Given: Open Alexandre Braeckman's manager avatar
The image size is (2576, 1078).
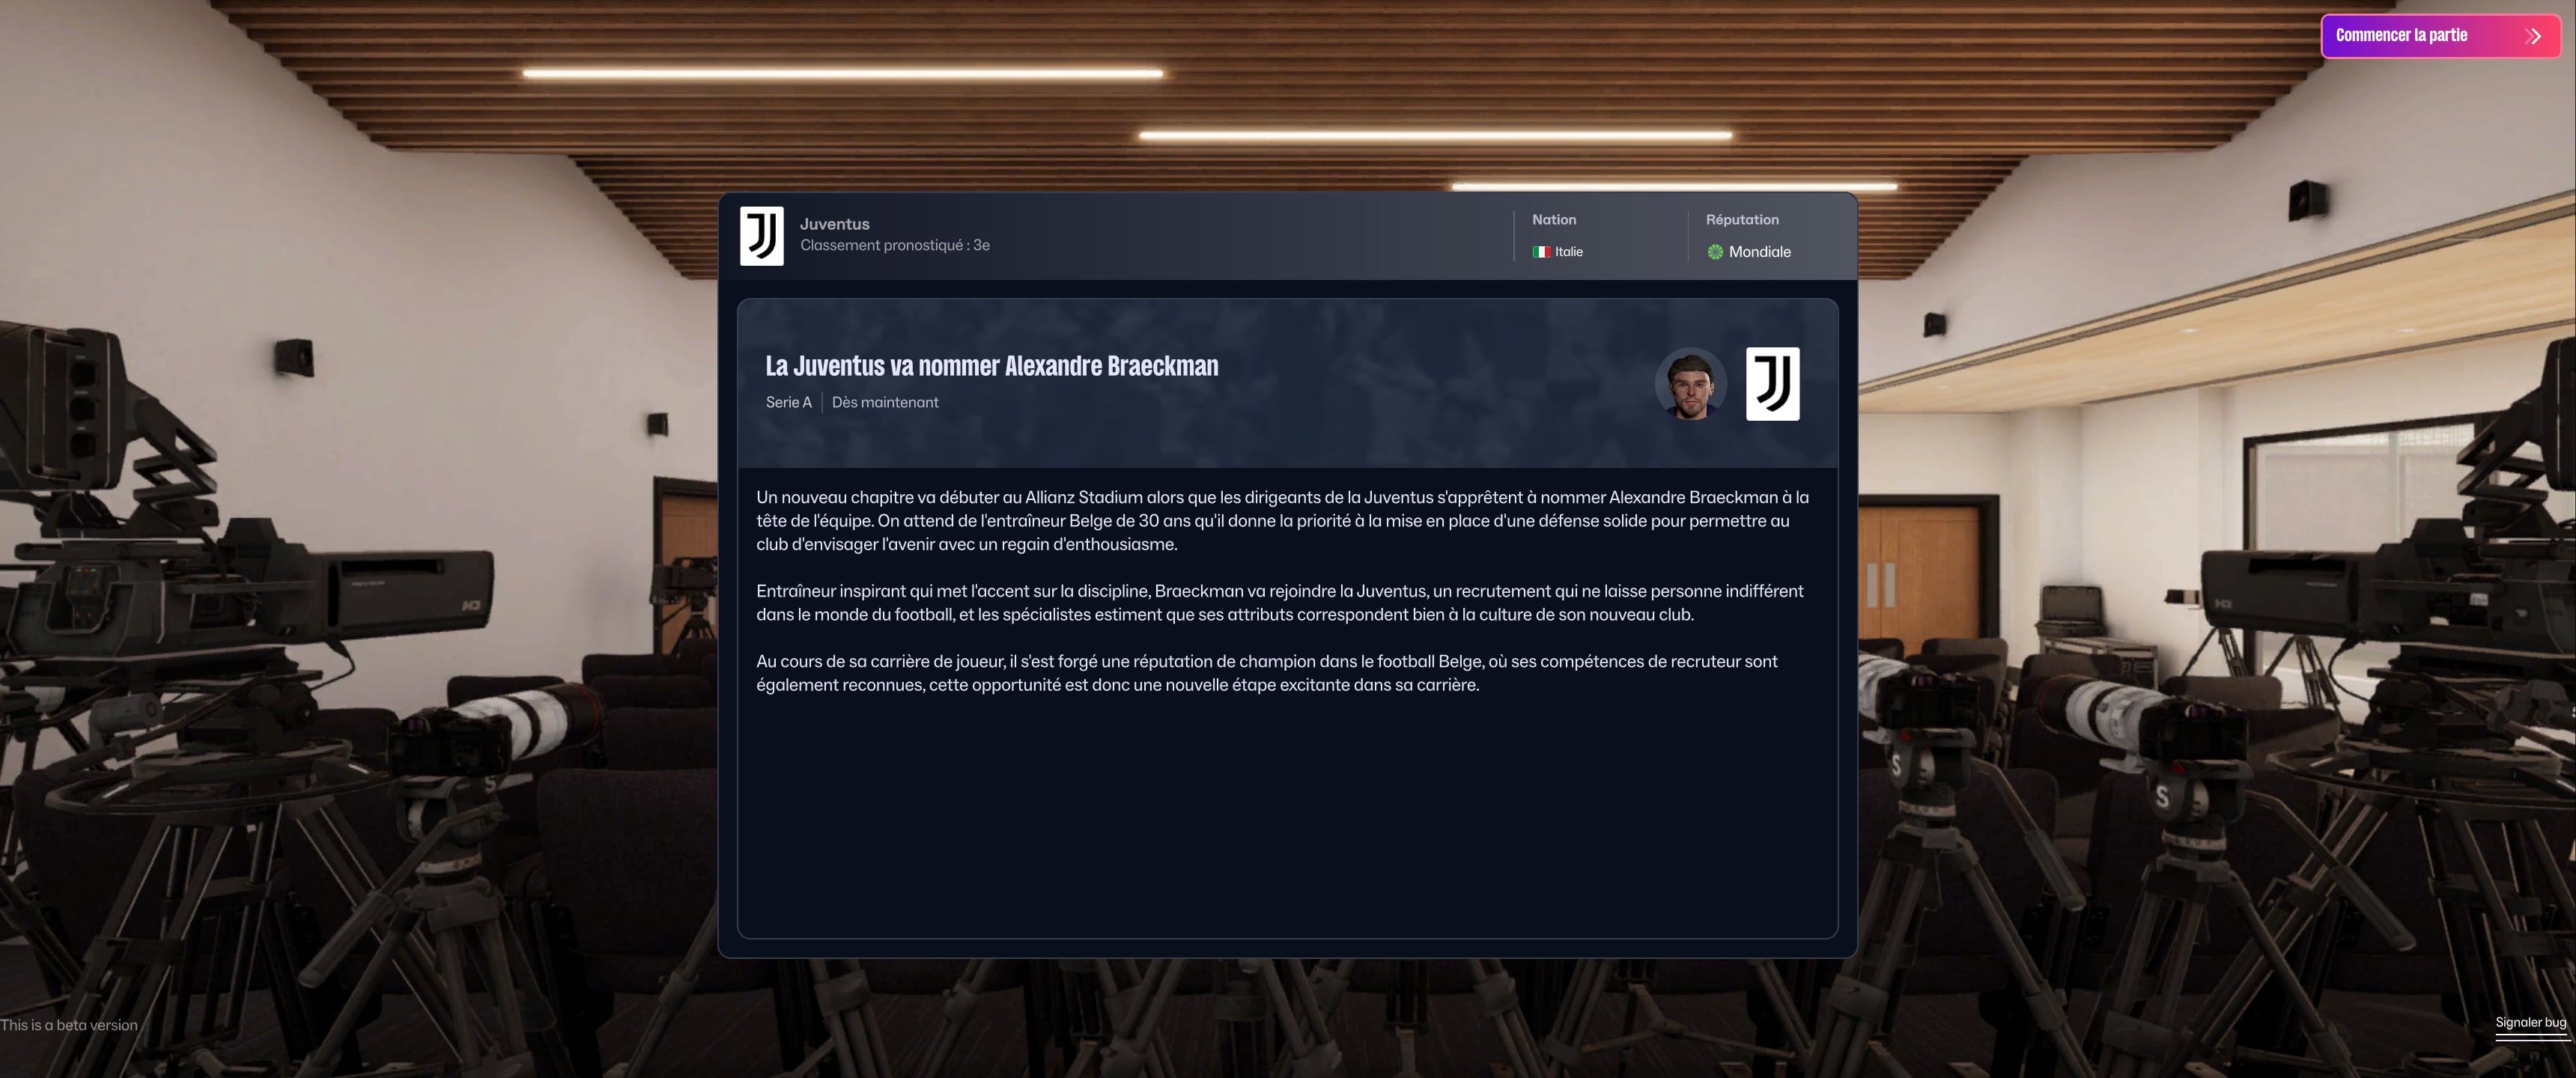Looking at the screenshot, I should click(x=1690, y=384).
